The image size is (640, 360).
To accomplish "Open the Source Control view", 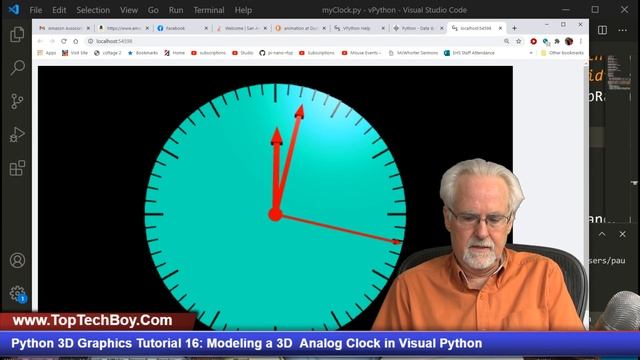I will [x=17, y=101].
